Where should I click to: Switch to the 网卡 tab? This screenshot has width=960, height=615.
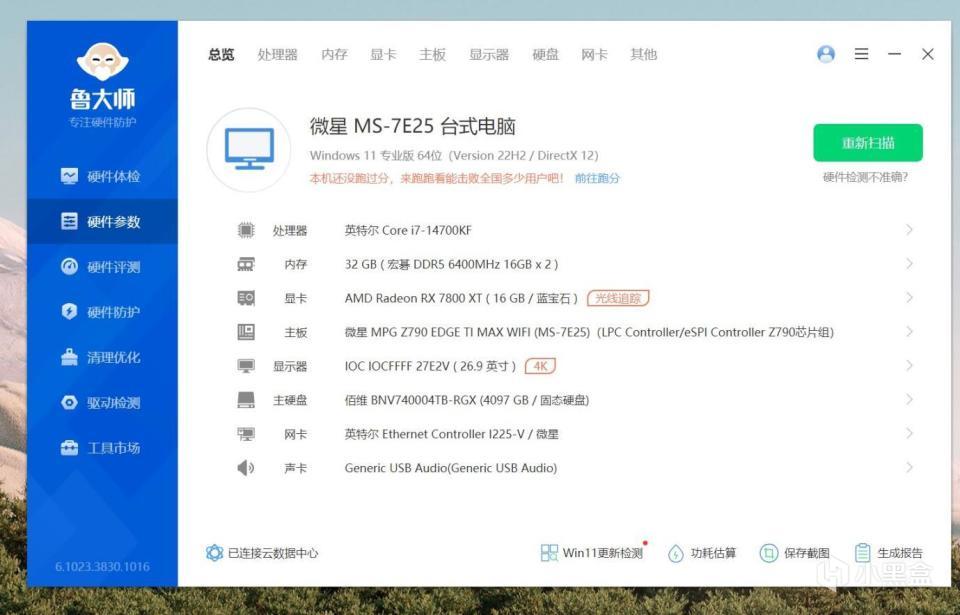click(x=594, y=55)
